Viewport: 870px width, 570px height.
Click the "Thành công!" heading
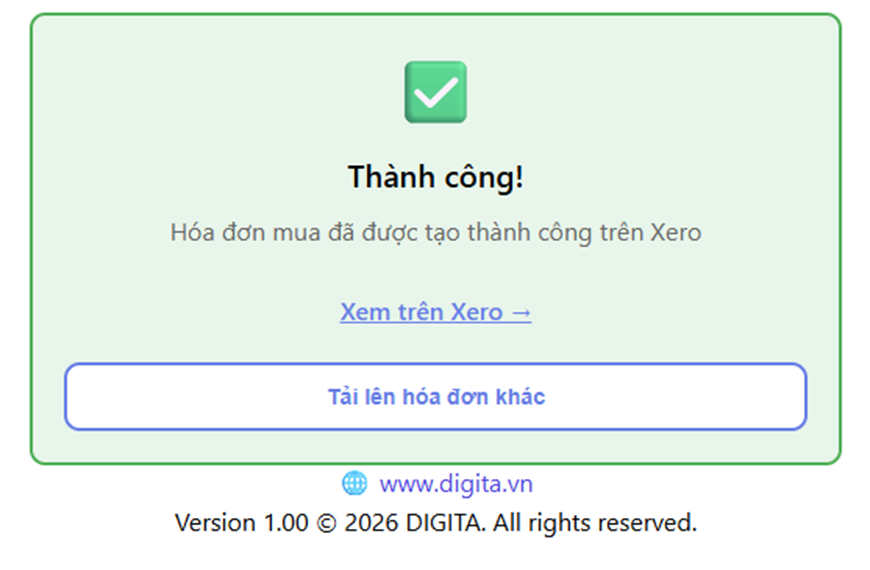(435, 178)
